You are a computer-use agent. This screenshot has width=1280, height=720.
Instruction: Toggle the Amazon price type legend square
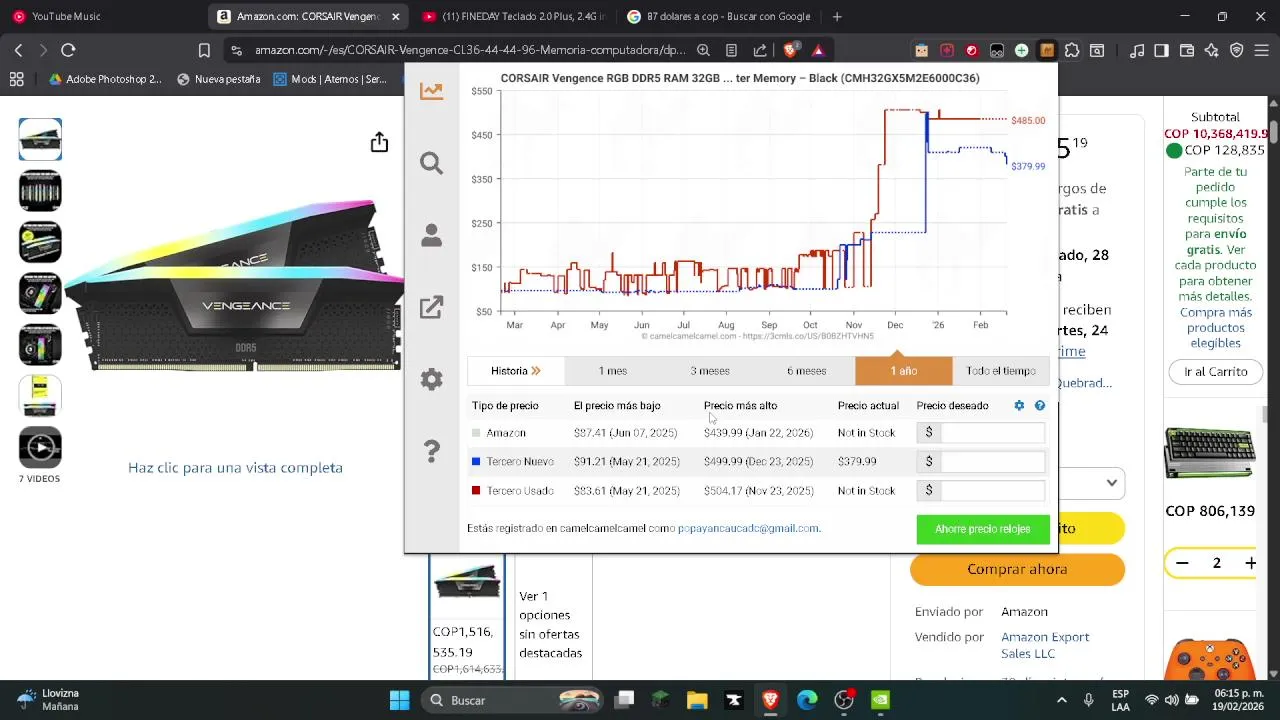(x=476, y=433)
